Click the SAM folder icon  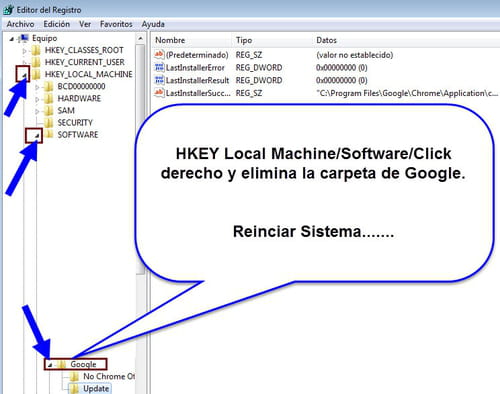(49, 110)
